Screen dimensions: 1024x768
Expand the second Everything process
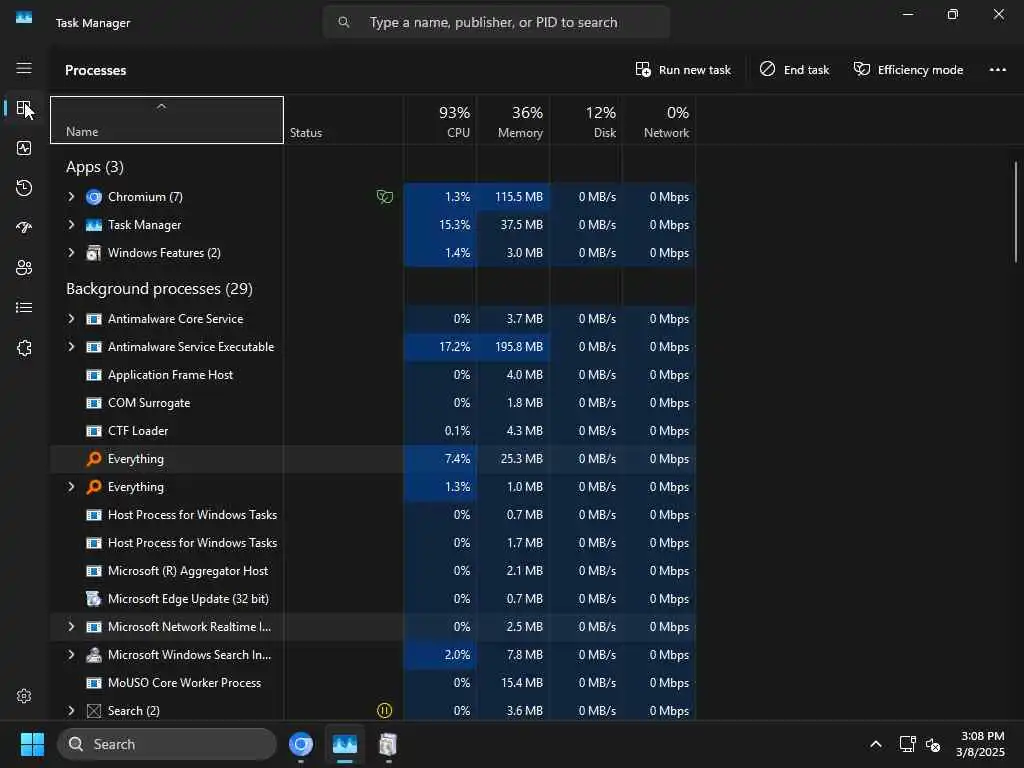[x=71, y=487]
